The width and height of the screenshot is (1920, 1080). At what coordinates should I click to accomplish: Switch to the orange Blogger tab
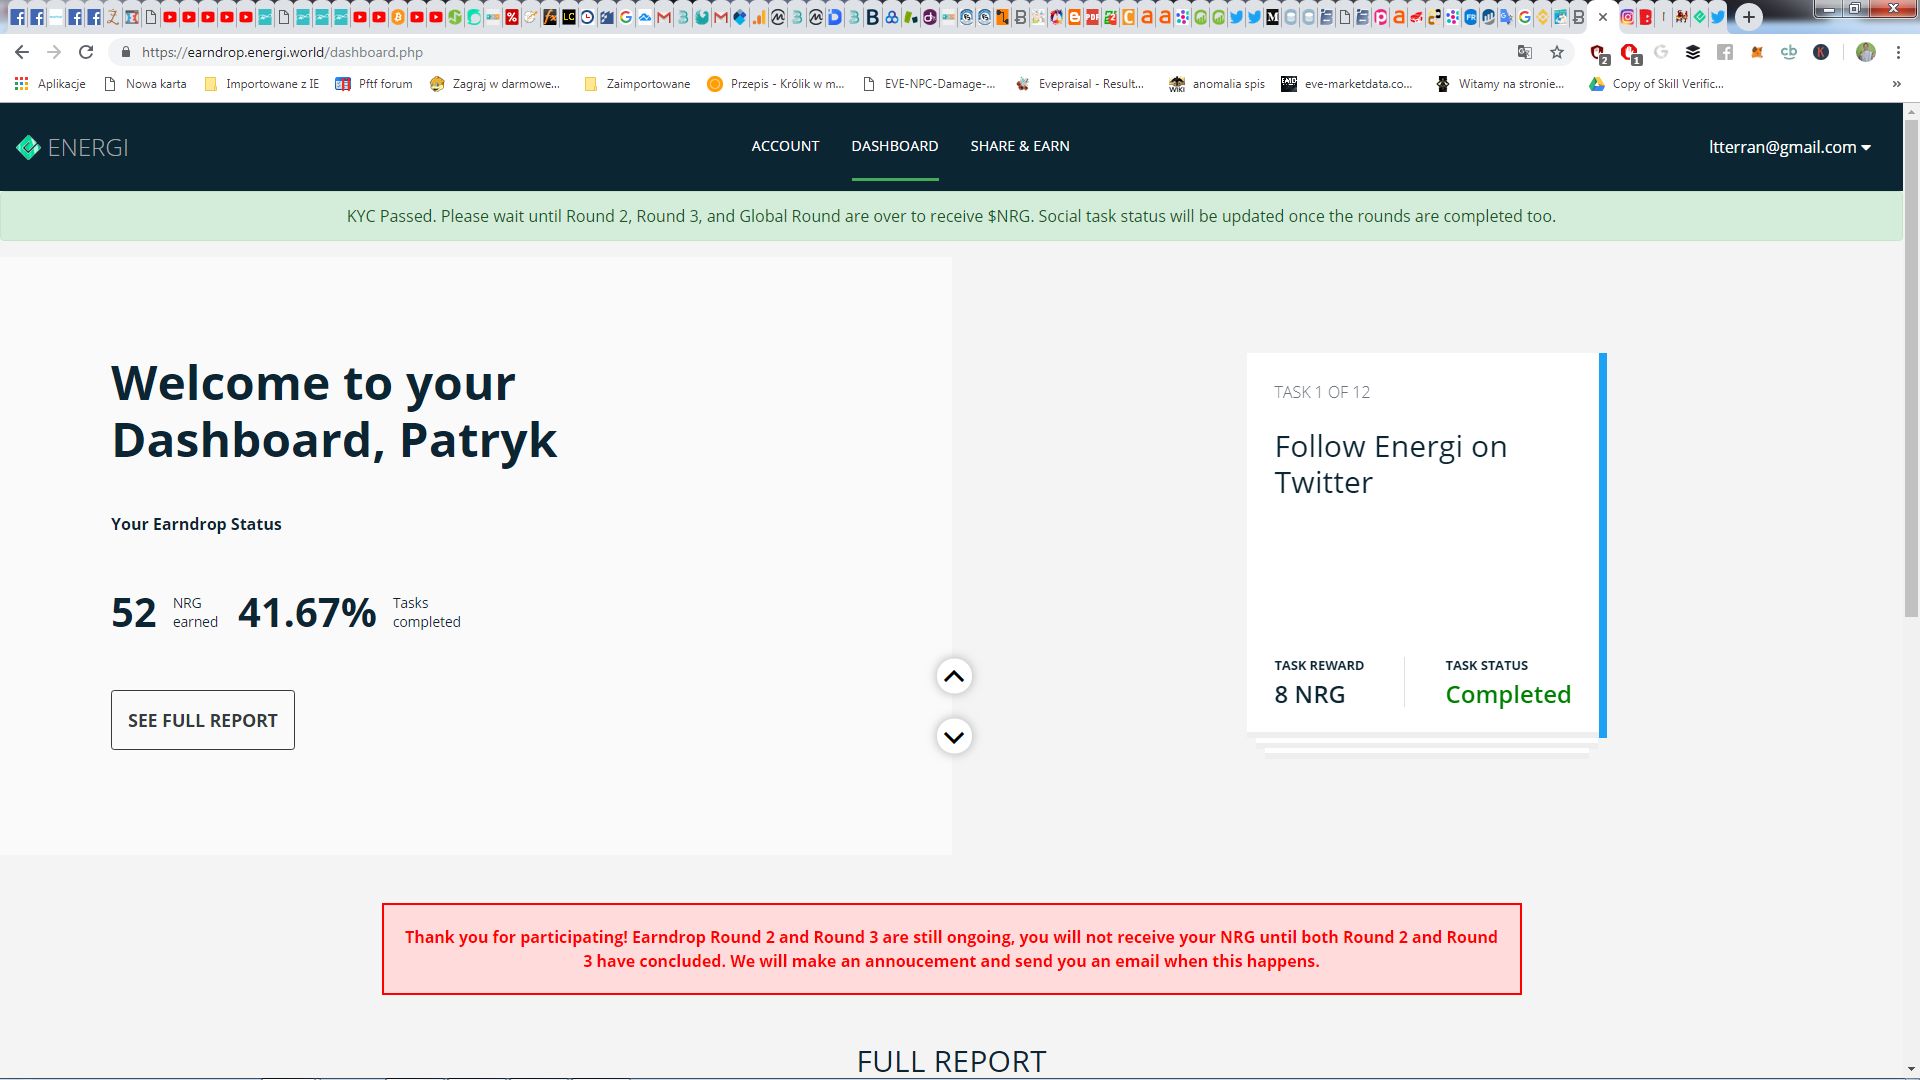pyautogui.click(x=1074, y=17)
